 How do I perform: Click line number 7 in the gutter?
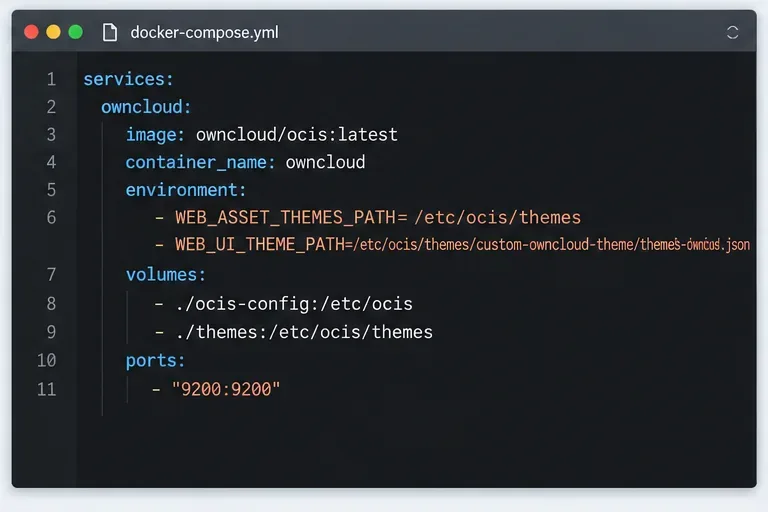click(x=51, y=274)
